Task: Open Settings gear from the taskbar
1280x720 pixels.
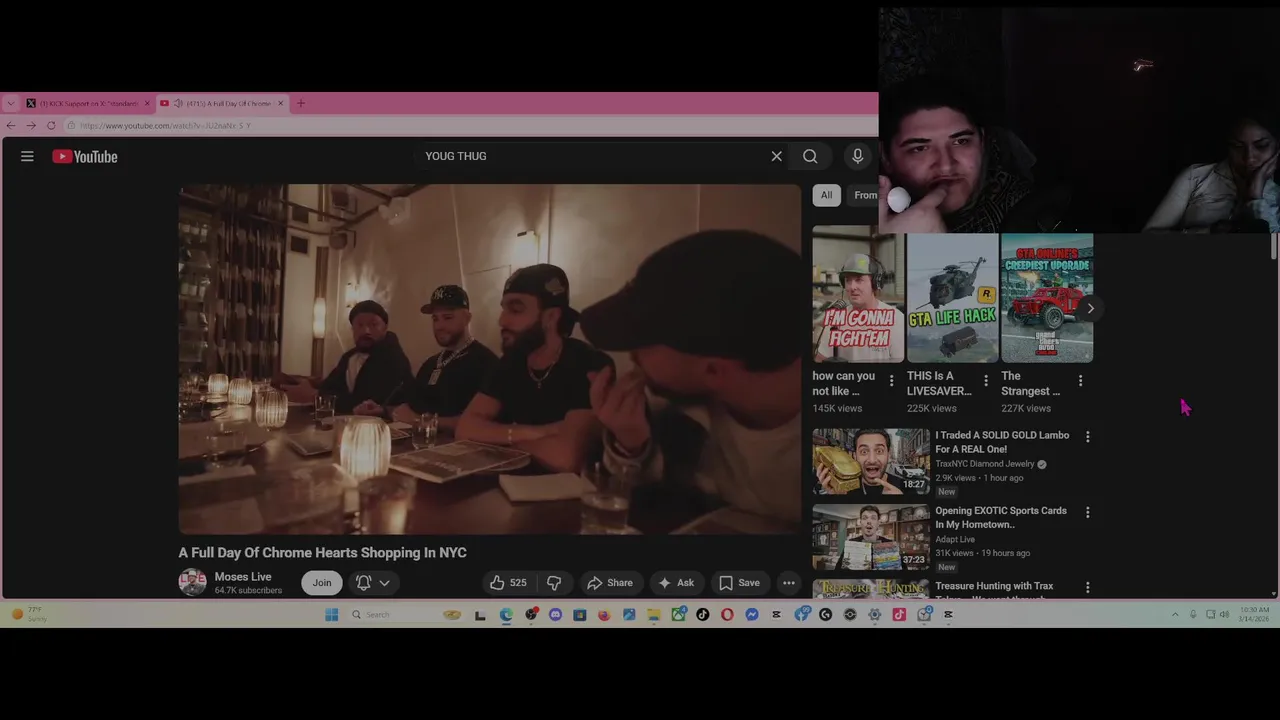Action: click(874, 614)
